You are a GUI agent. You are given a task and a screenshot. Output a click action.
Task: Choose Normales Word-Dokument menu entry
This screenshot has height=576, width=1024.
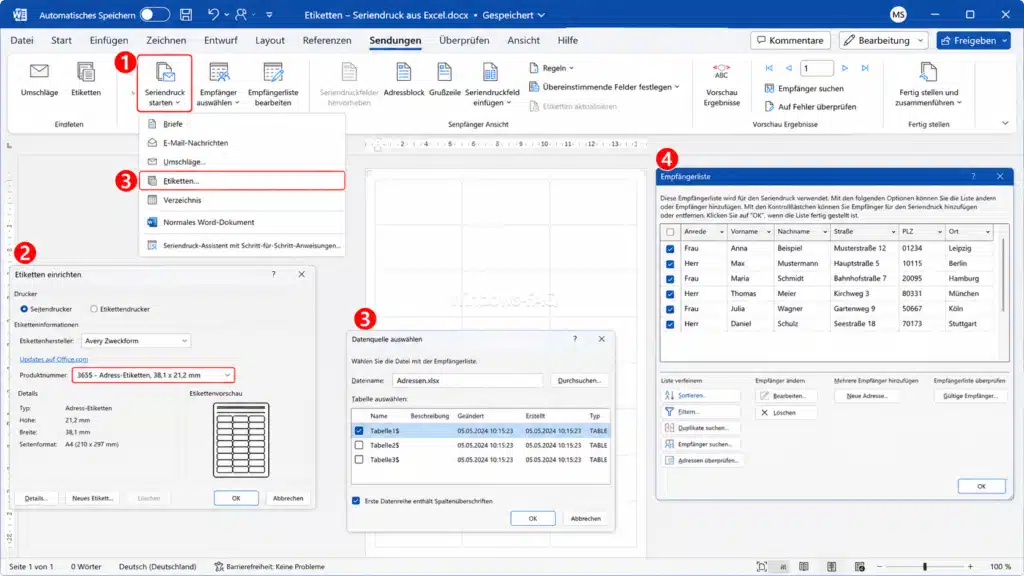[242, 222]
